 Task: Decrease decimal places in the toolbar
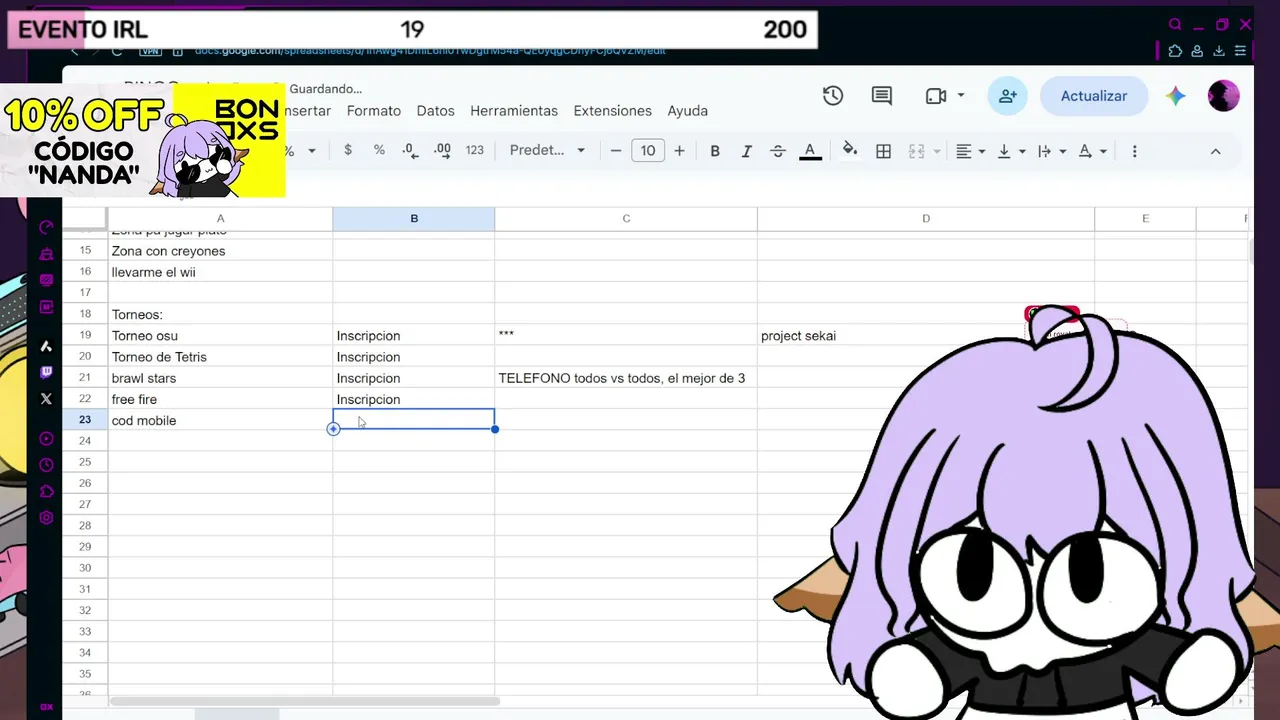[410, 150]
